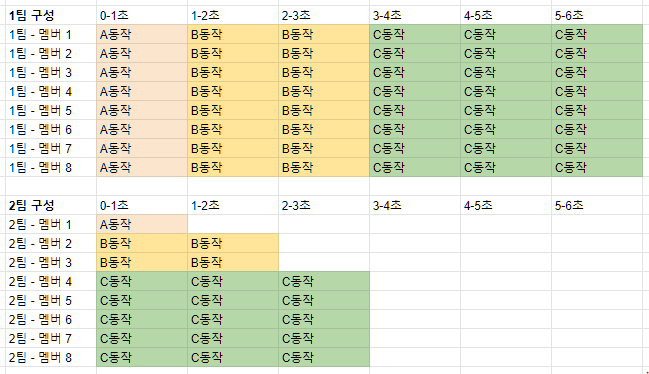Click '4-5초' header in 2팀 구성 row
Image resolution: width=649 pixels, height=374 pixels.
[x=506, y=205]
